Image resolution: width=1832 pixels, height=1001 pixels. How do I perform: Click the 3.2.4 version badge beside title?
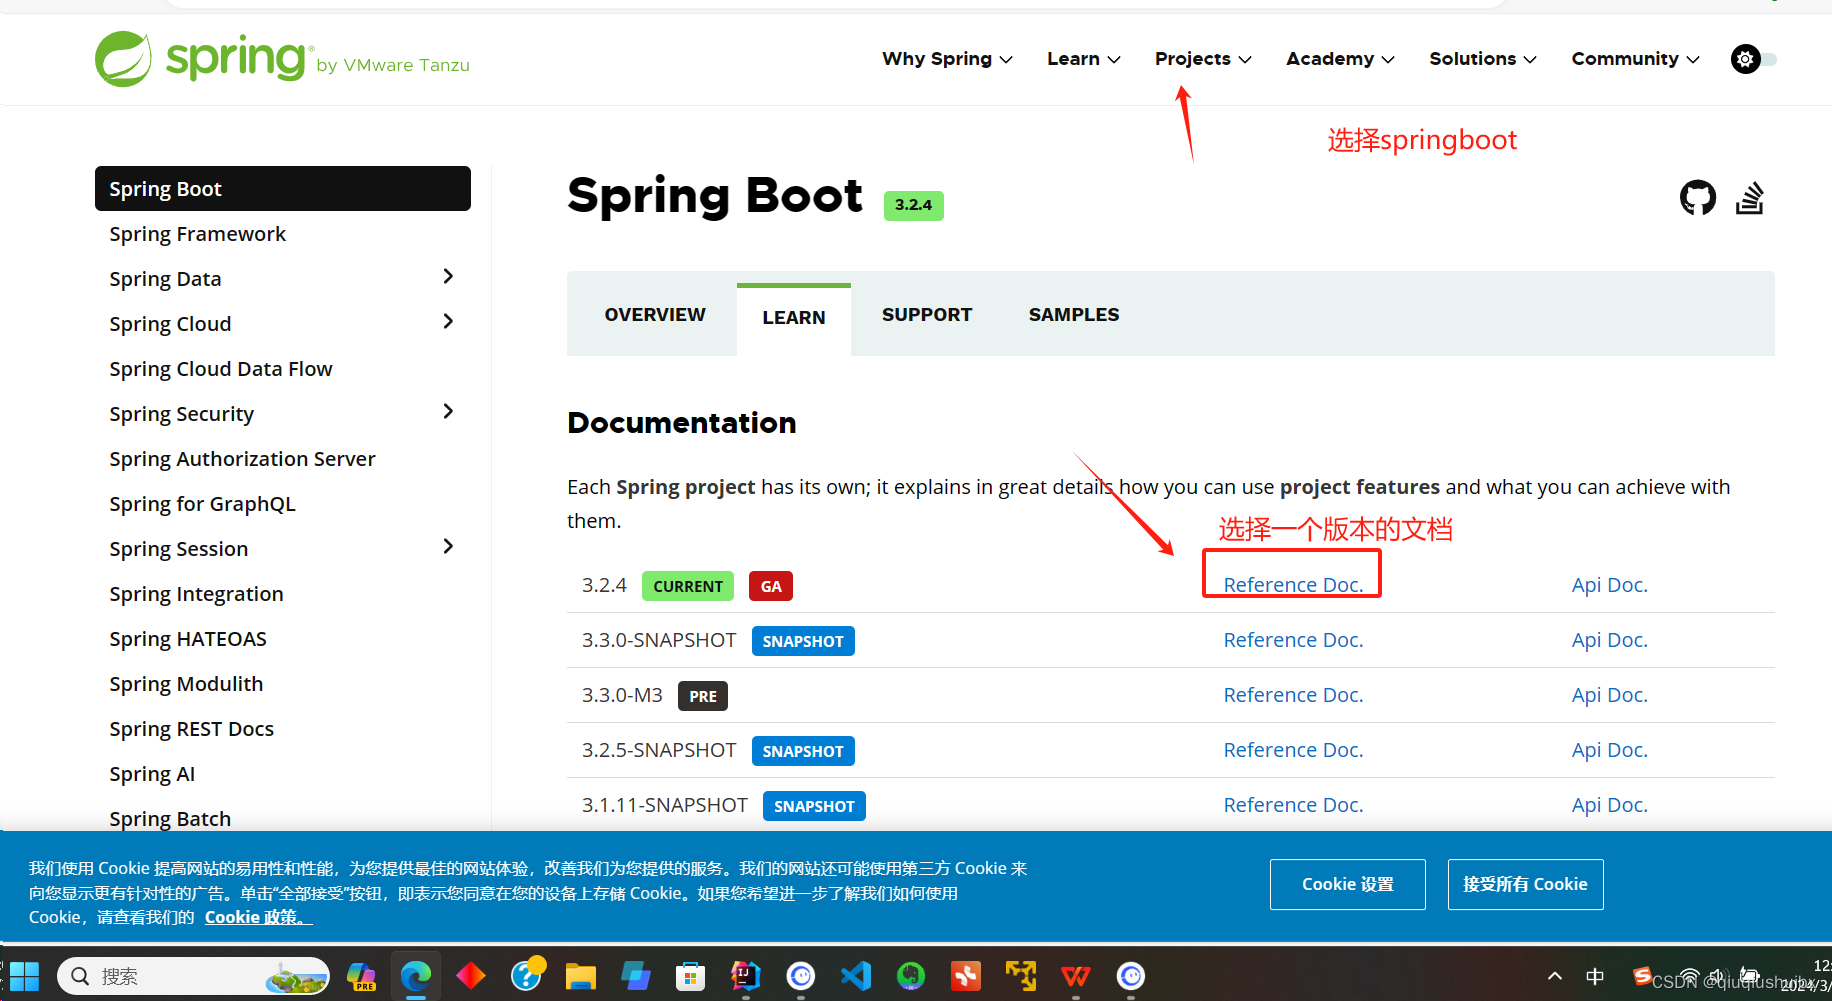pos(913,205)
